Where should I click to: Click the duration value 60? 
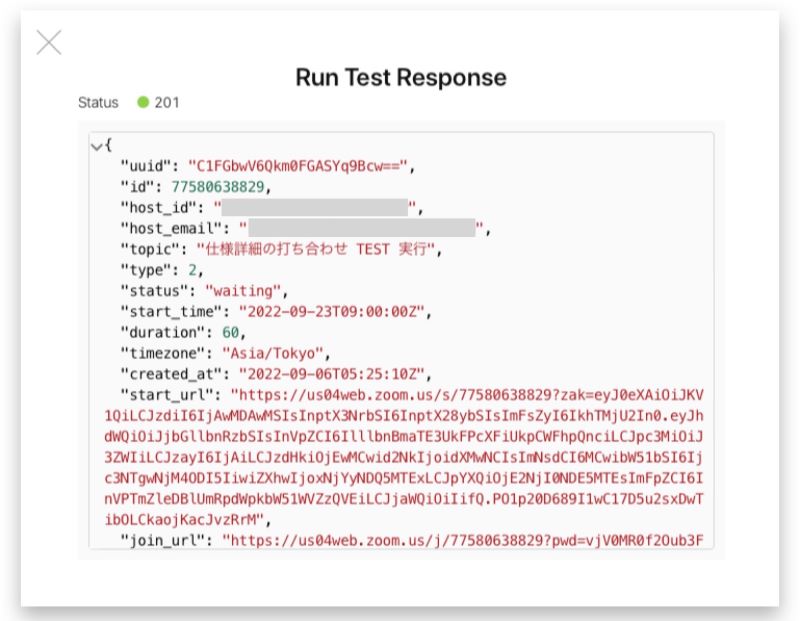click(x=230, y=333)
